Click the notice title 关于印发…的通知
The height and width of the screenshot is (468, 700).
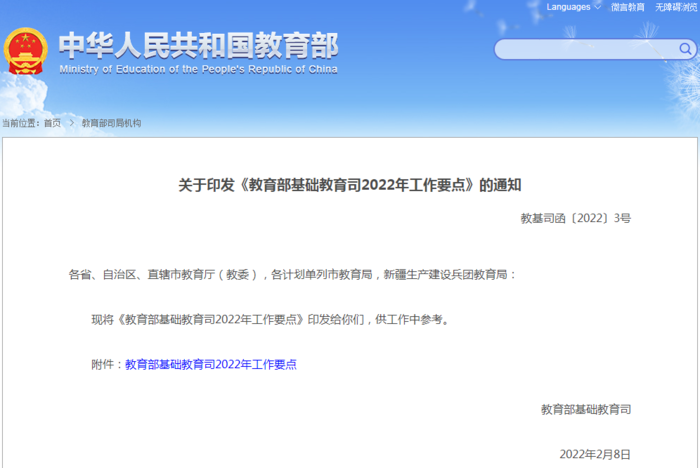(x=350, y=185)
